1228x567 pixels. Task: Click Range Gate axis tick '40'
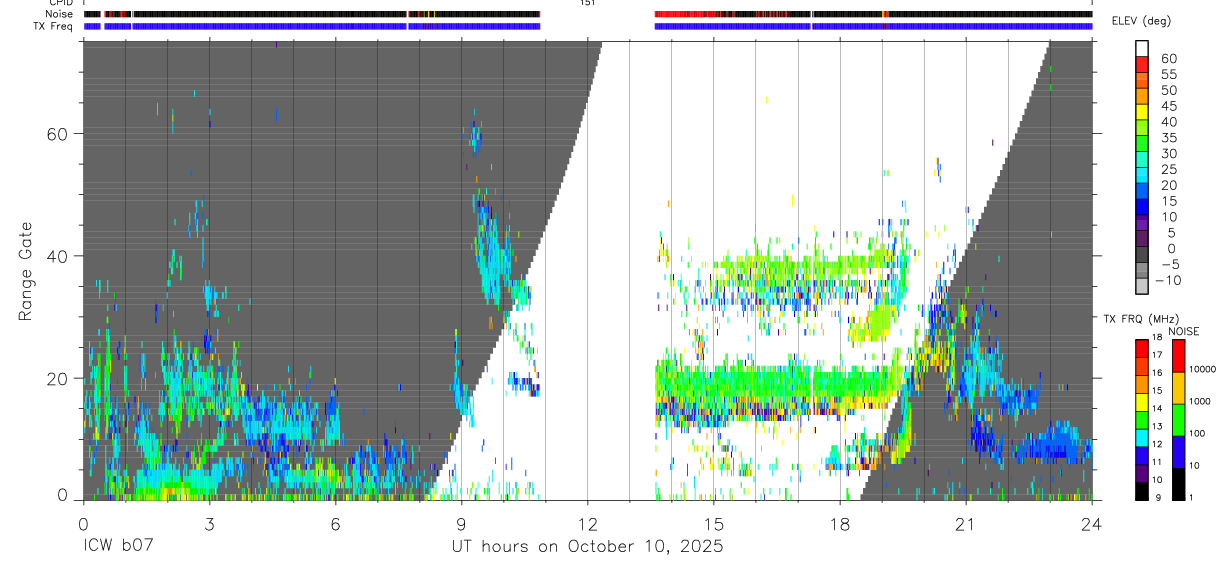tap(59, 256)
